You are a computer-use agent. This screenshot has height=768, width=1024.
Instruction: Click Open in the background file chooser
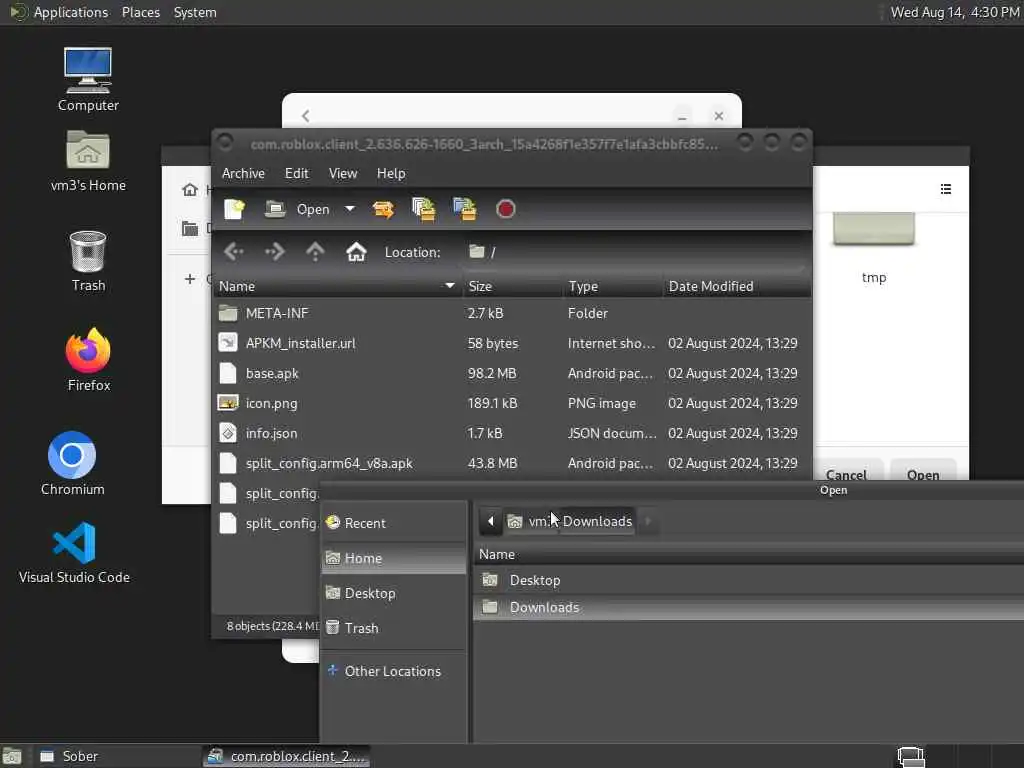(923, 472)
